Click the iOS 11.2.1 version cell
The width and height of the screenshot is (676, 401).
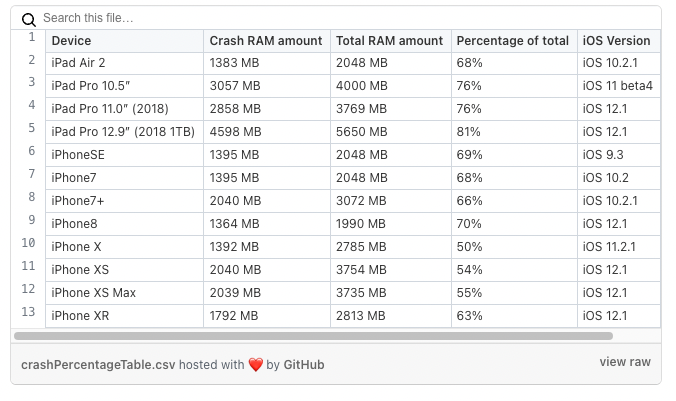[x=618, y=247]
